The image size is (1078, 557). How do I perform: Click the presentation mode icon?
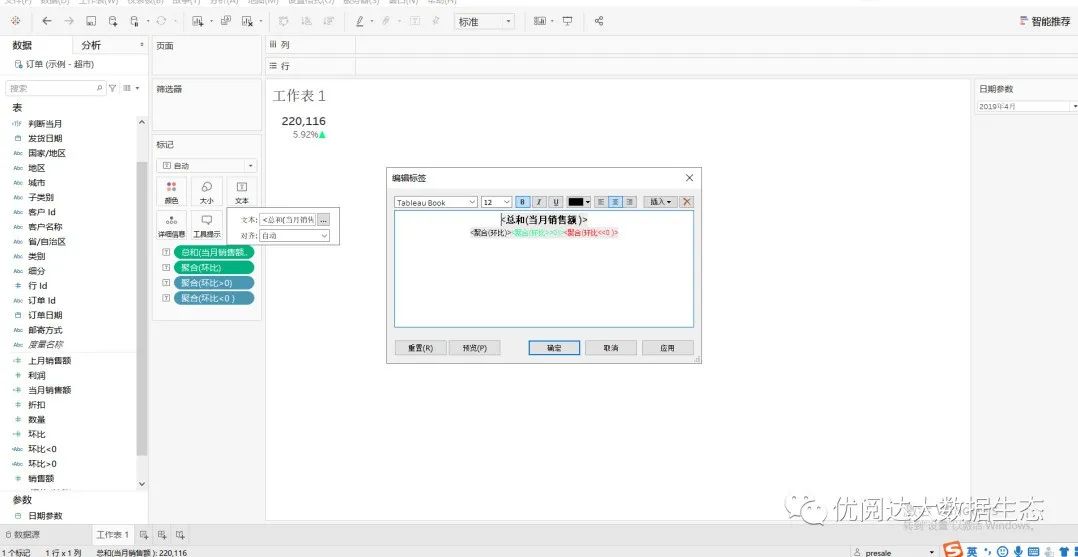[568, 21]
